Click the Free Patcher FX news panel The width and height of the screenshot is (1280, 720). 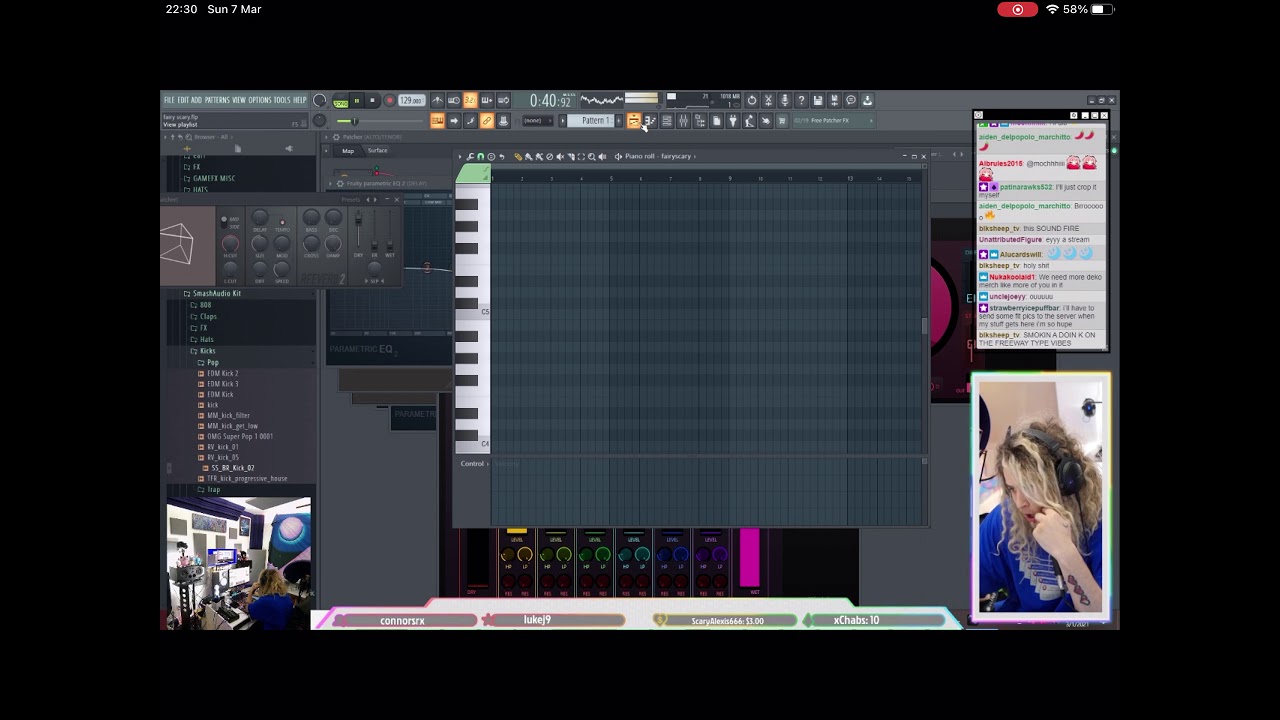tap(834, 120)
